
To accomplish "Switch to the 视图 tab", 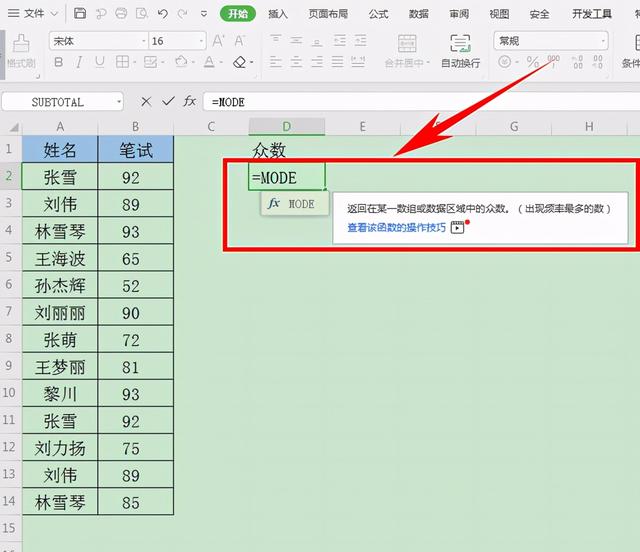I will click(x=499, y=14).
